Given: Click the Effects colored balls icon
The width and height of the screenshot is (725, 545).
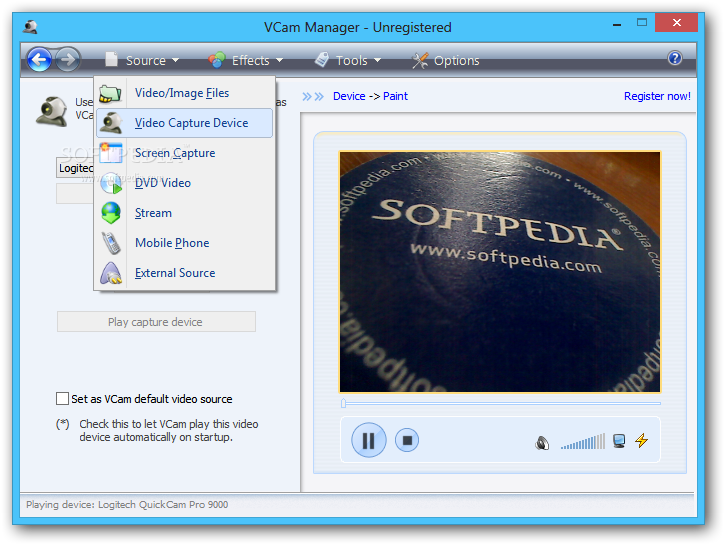Looking at the screenshot, I should pyautogui.click(x=216, y=60).
